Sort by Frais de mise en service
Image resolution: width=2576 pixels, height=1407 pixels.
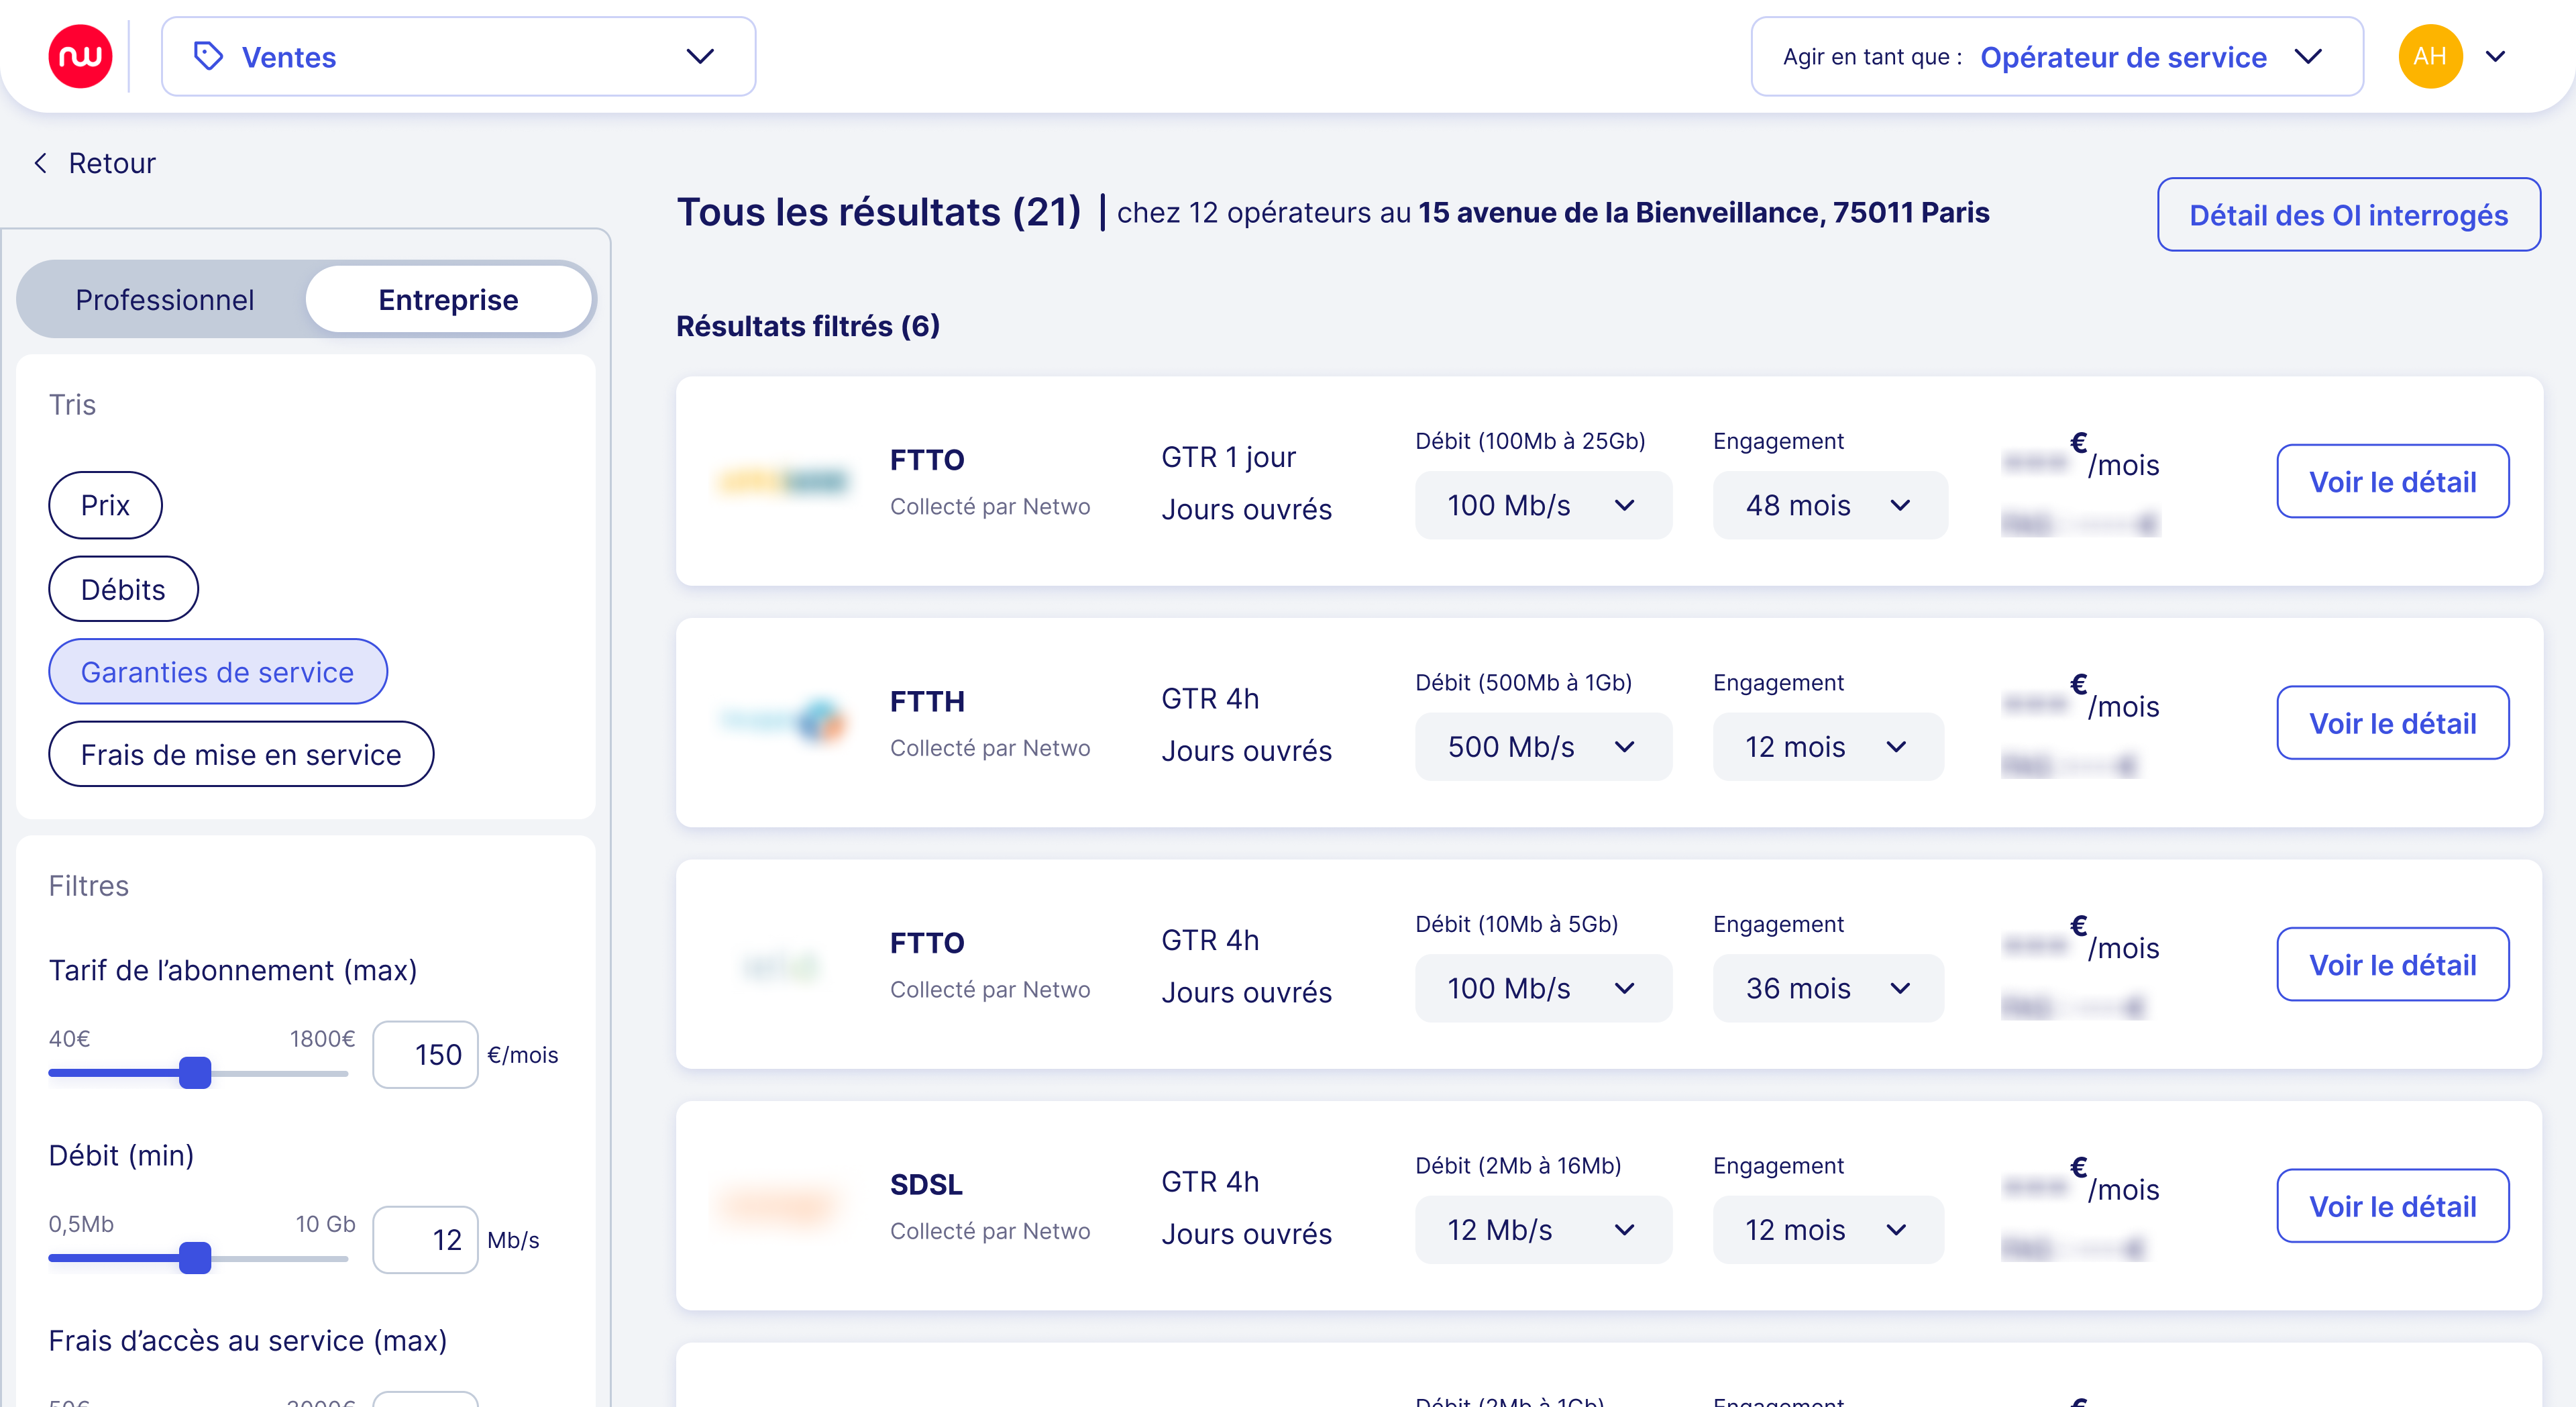(241, 754)
